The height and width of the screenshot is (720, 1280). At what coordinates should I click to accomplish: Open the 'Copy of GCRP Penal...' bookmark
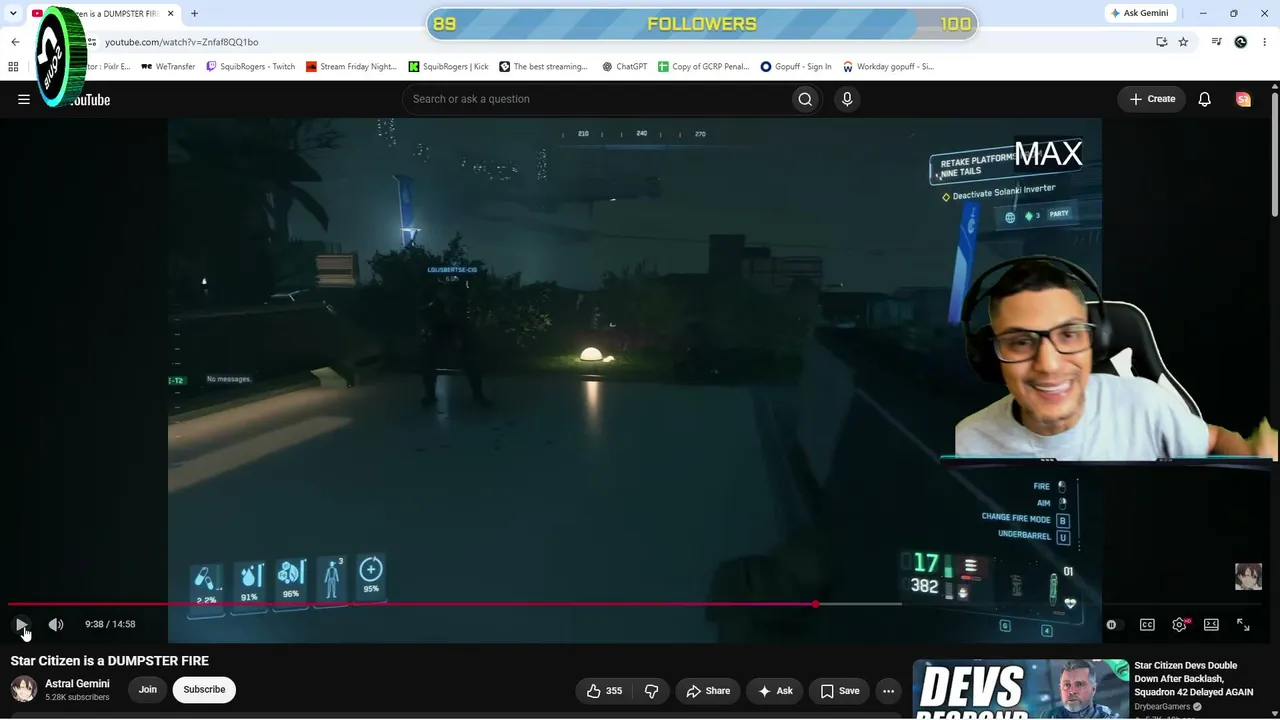point(703,67)
